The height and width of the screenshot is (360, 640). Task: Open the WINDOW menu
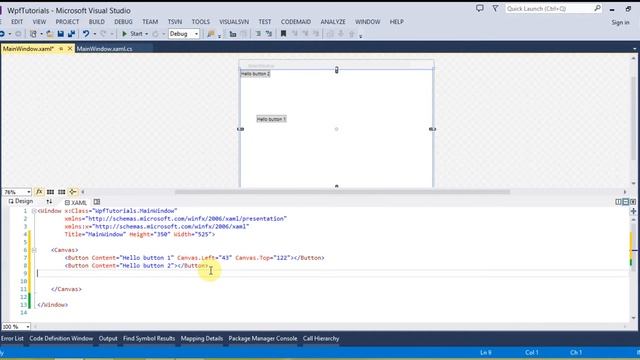pyautogui.click(x=367, y=22)
